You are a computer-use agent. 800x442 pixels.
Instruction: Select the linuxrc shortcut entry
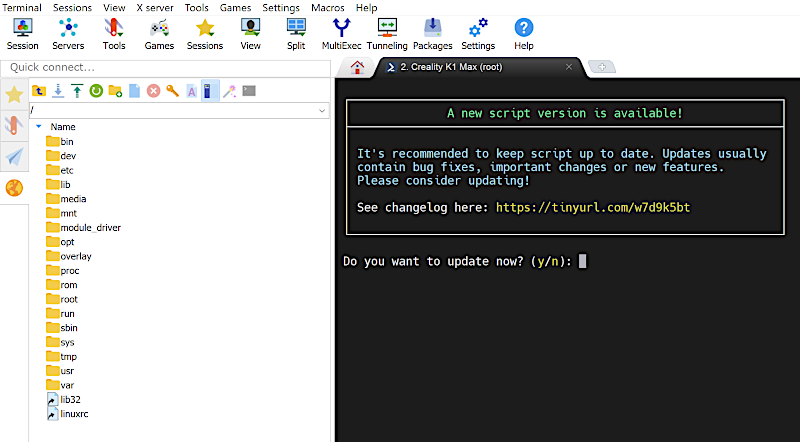67,413
